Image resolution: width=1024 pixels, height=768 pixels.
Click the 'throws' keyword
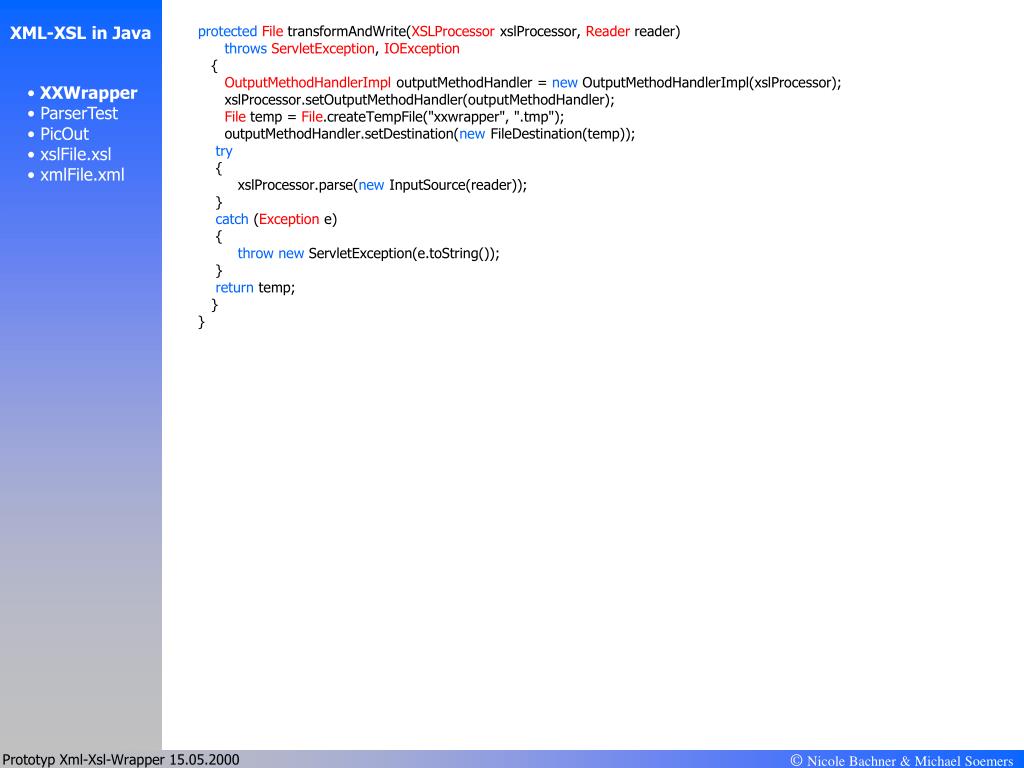pos(246,48)
